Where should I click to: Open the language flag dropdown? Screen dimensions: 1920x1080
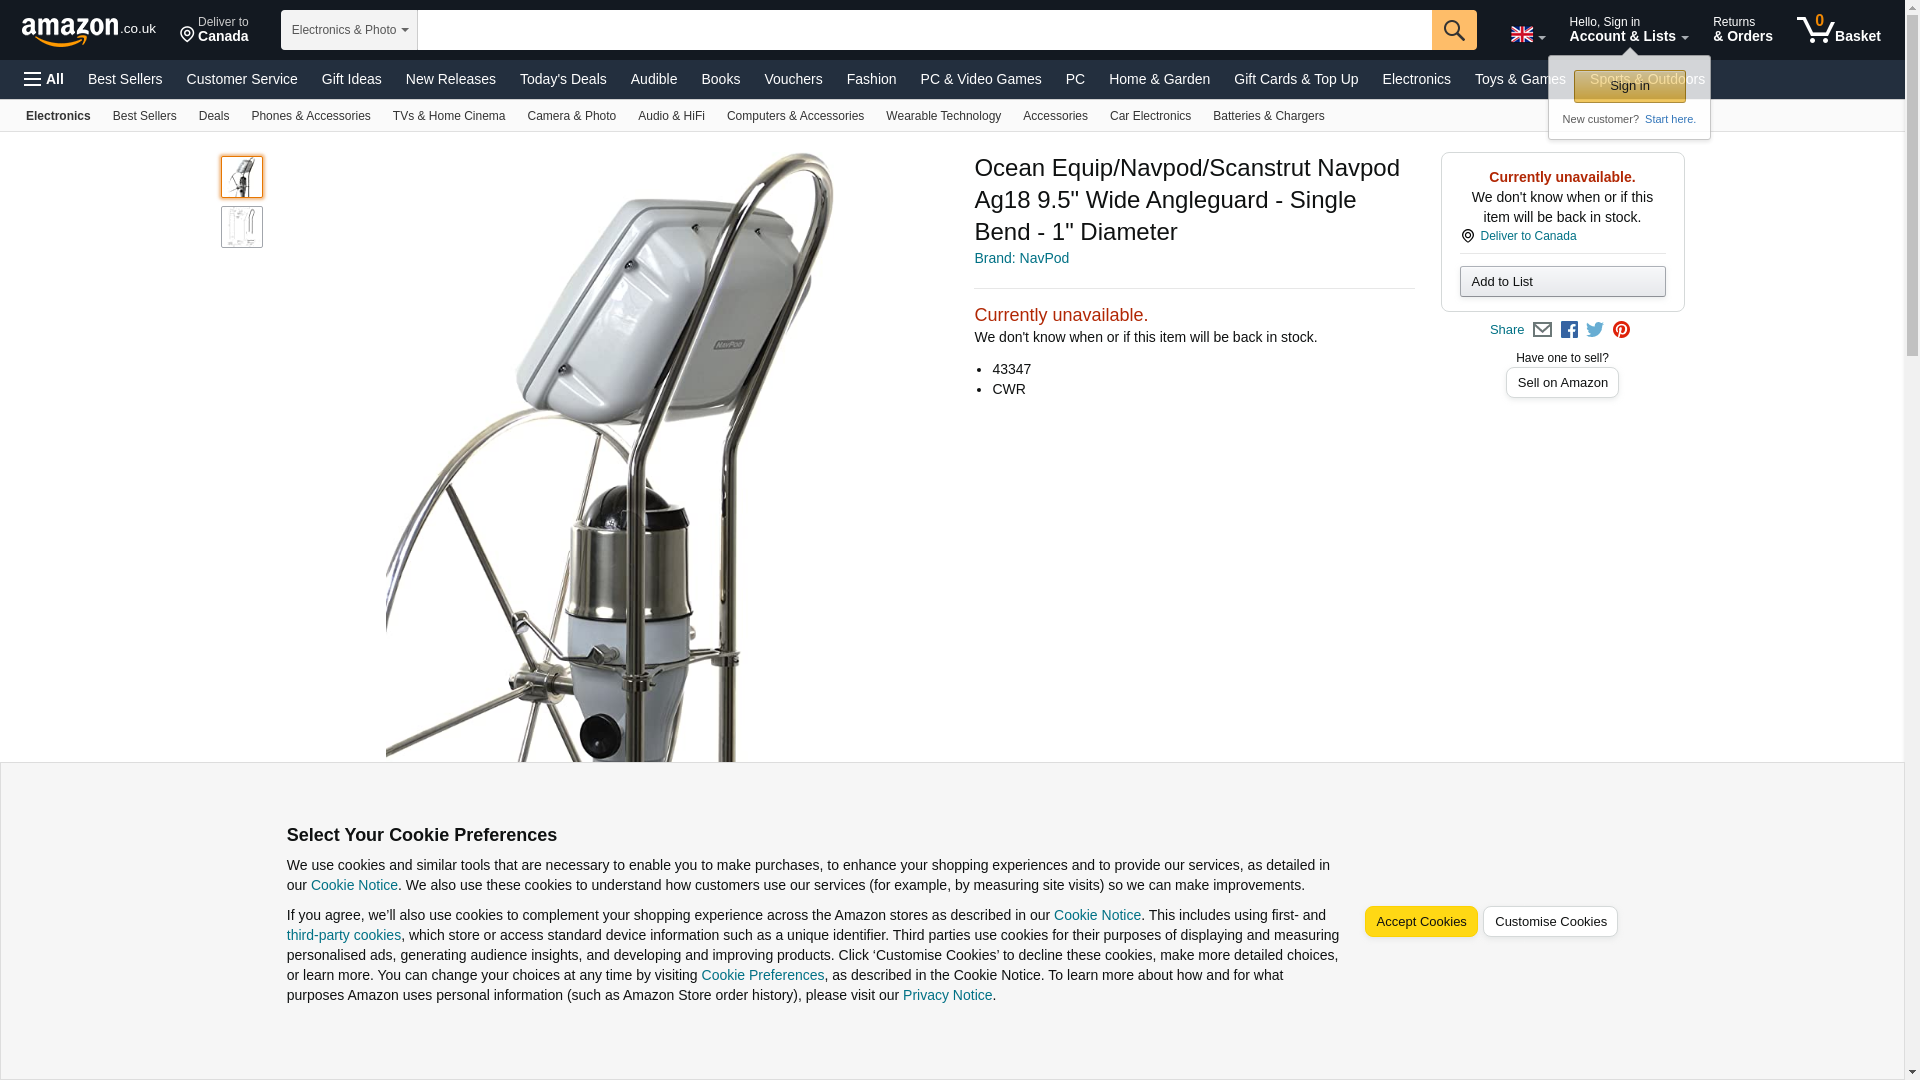tap(1528, 35)
